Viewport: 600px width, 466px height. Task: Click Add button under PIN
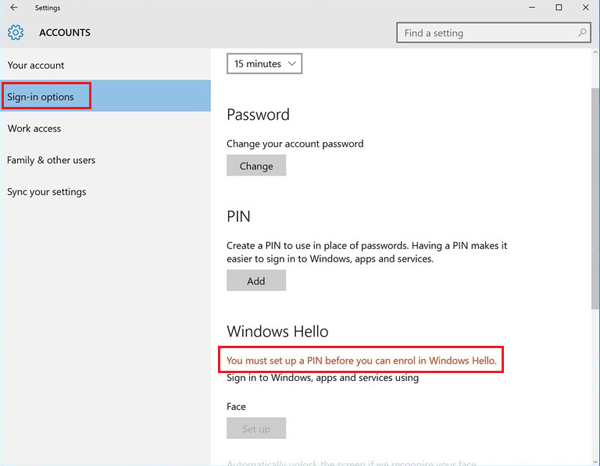point(256,280)
